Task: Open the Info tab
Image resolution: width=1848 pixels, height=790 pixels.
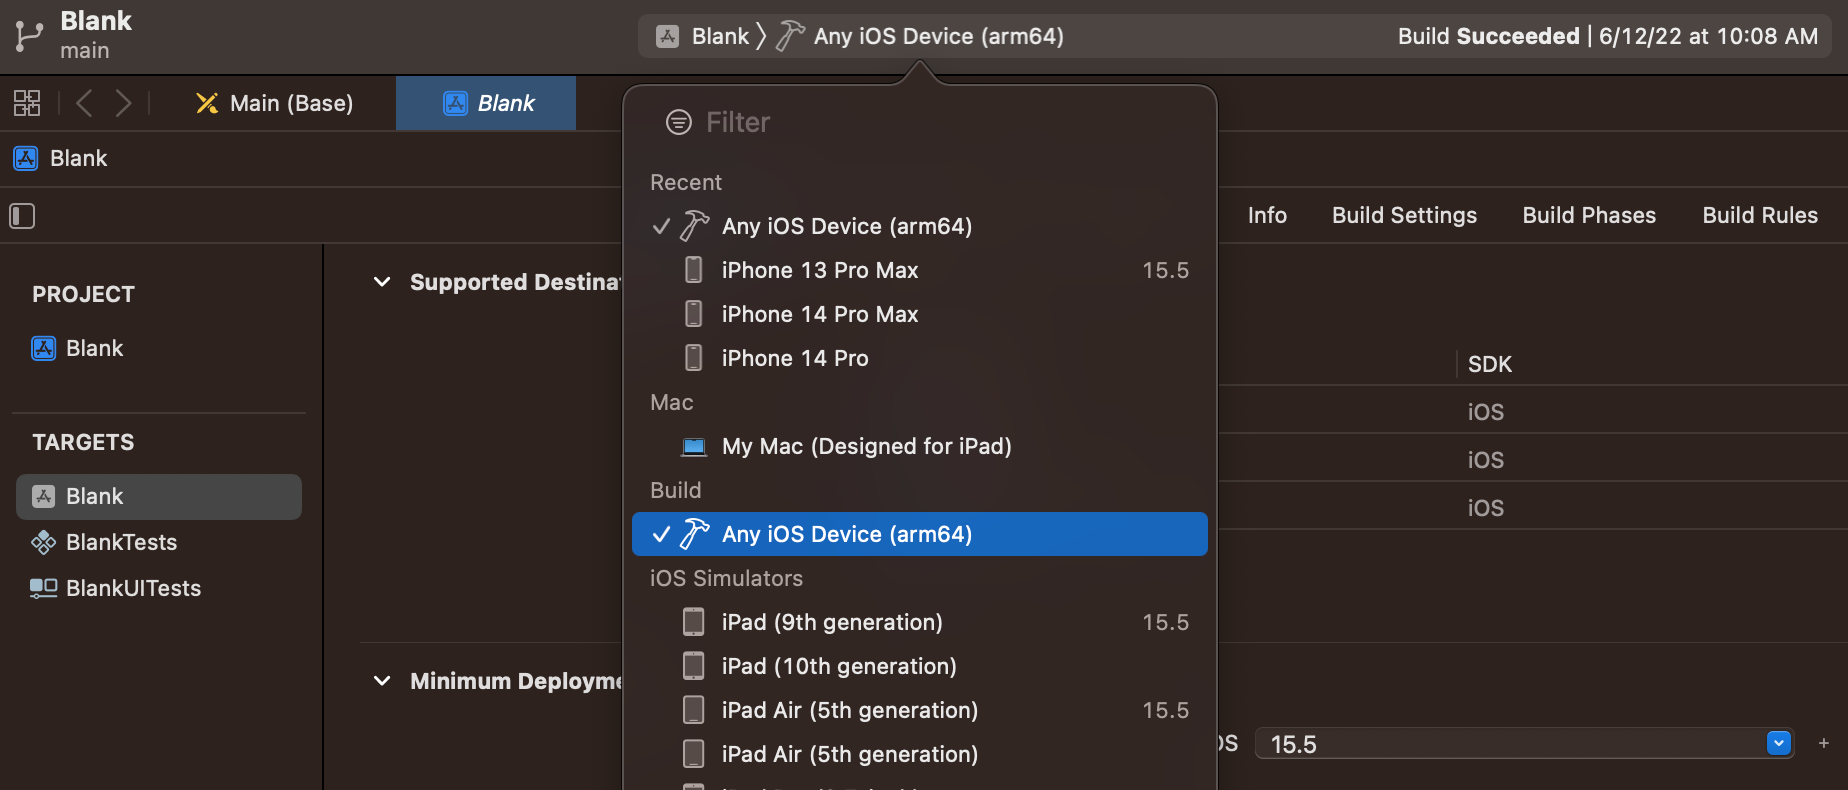Action: [1267, 215]
